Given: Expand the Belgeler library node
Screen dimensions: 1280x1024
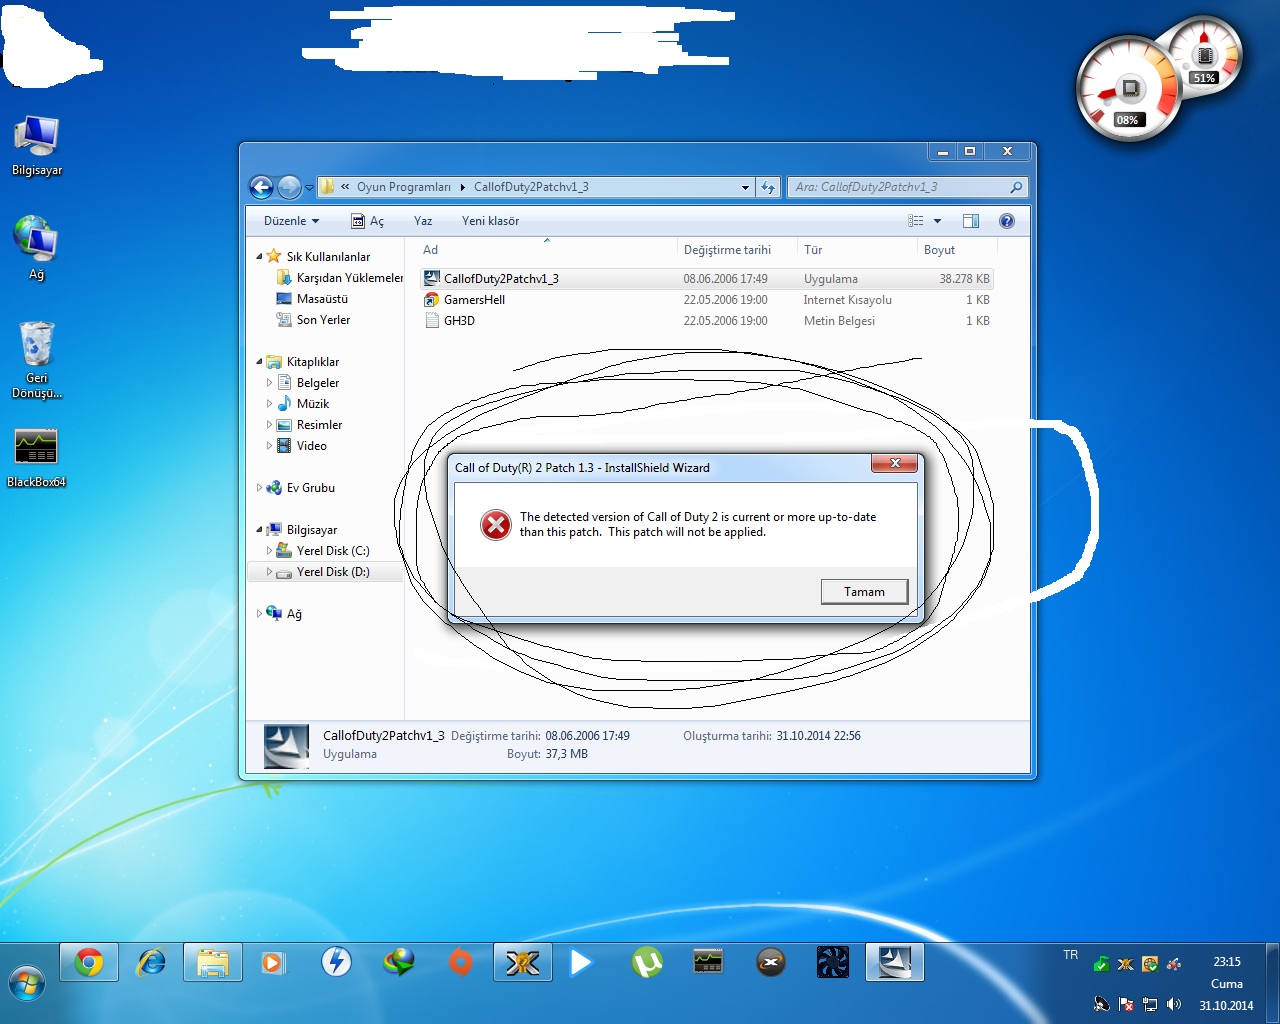Looking at the screenshot, I should [x=269, y=383].
